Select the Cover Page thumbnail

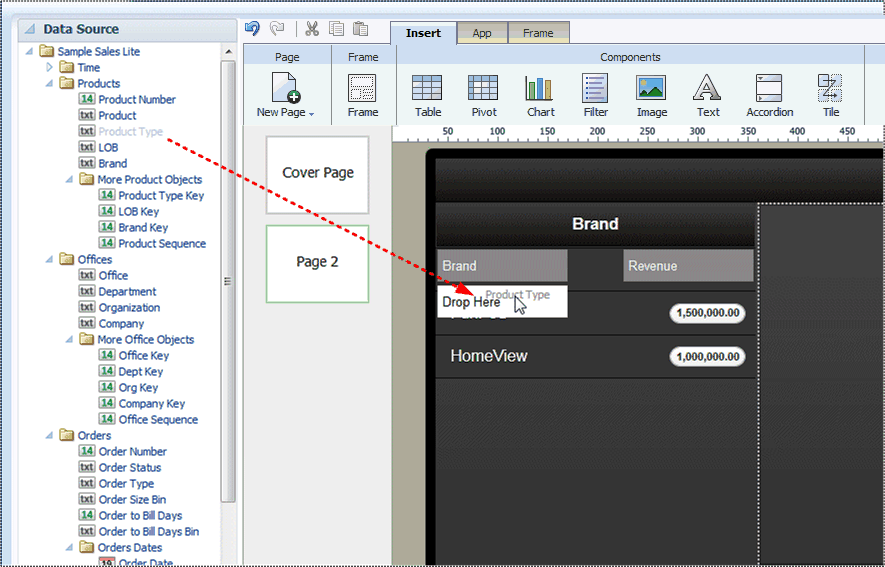317,175
